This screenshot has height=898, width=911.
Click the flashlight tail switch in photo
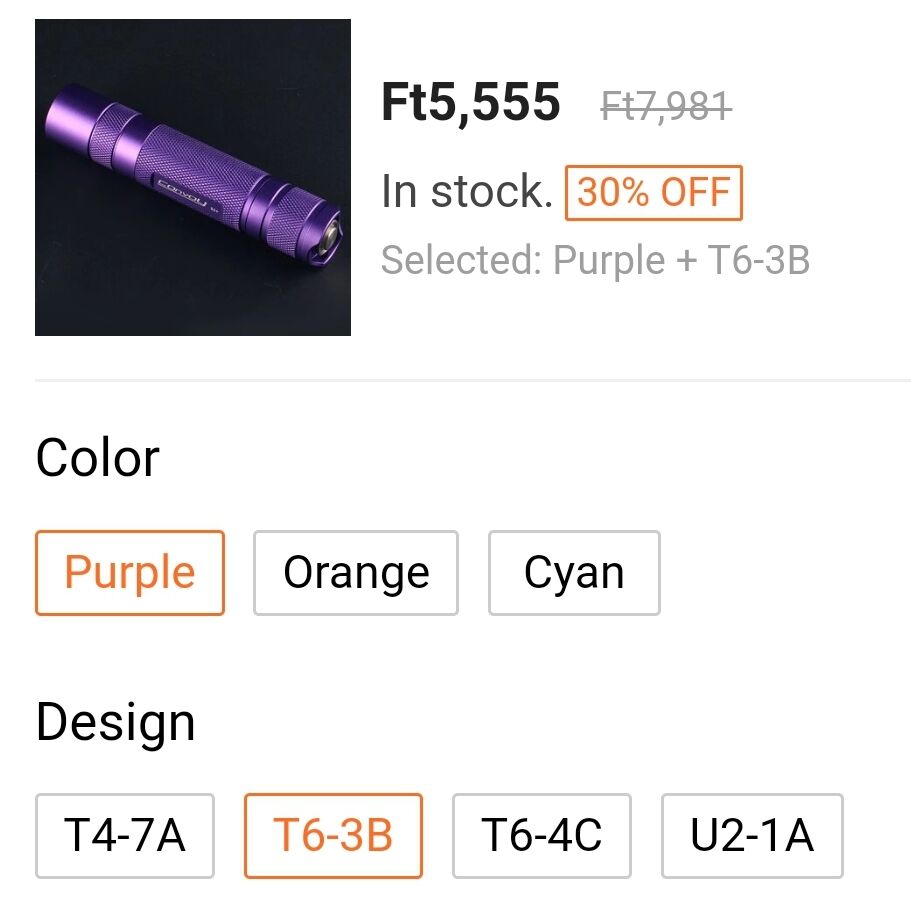pos(327,239)
